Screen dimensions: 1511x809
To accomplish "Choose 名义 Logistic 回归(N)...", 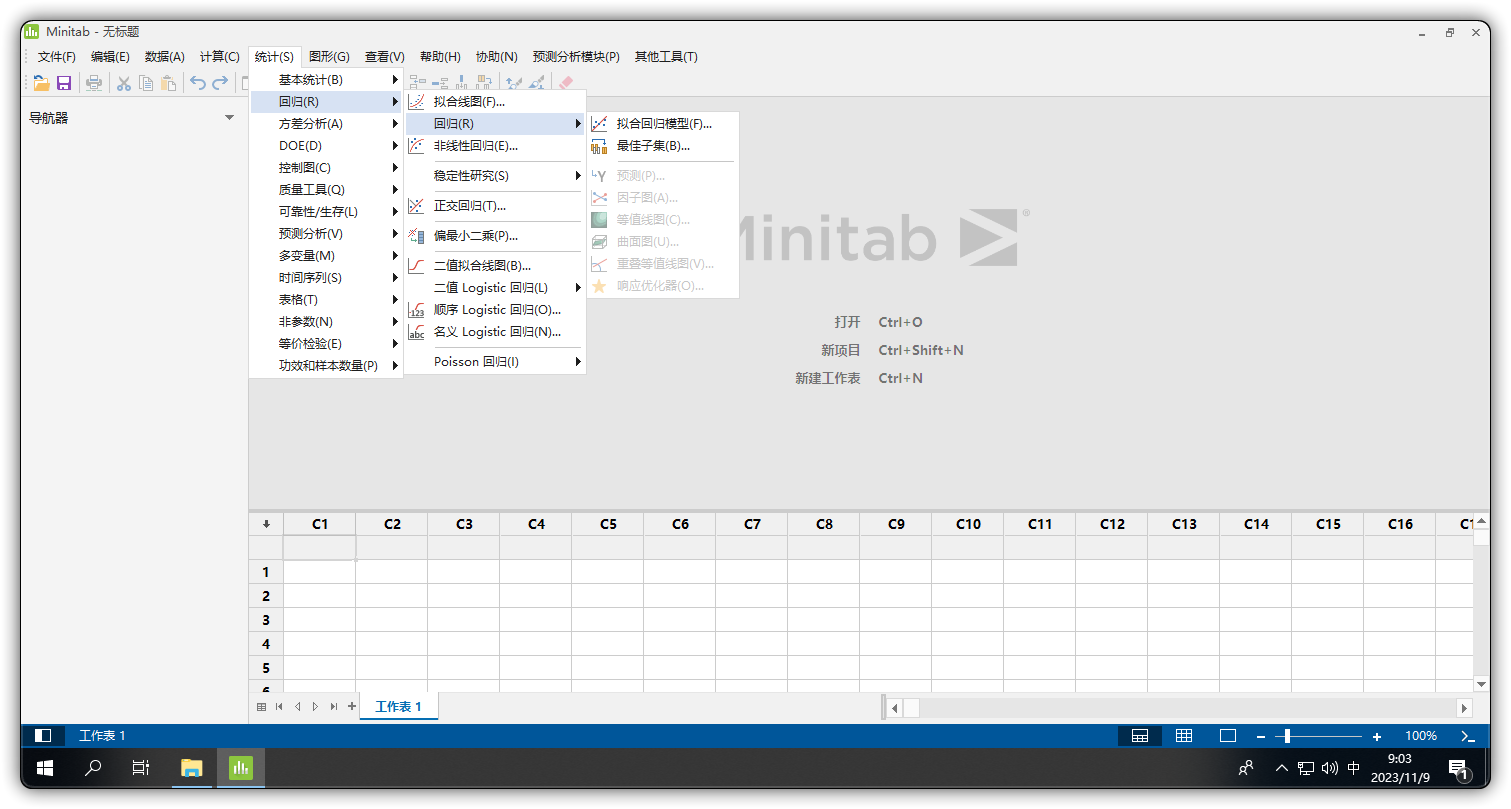I will point(494,332).
